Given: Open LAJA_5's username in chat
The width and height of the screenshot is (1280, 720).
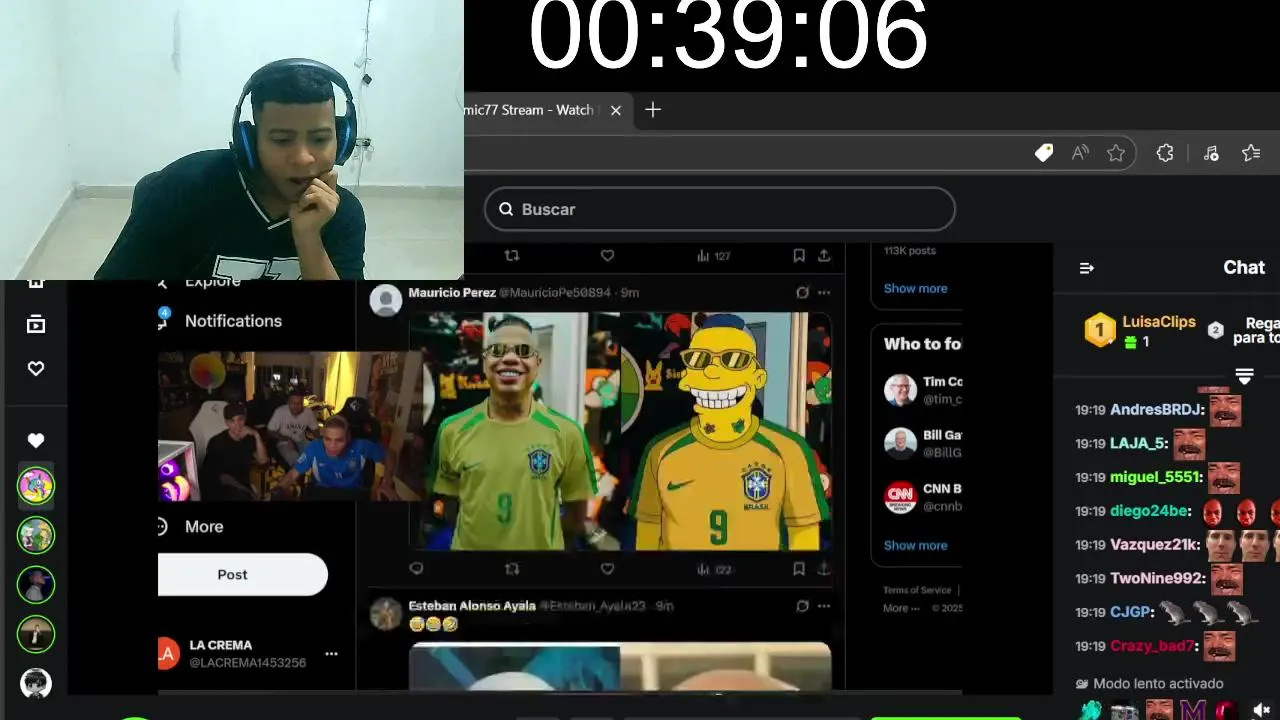Looking at the screenshot, I should 1138,444.
